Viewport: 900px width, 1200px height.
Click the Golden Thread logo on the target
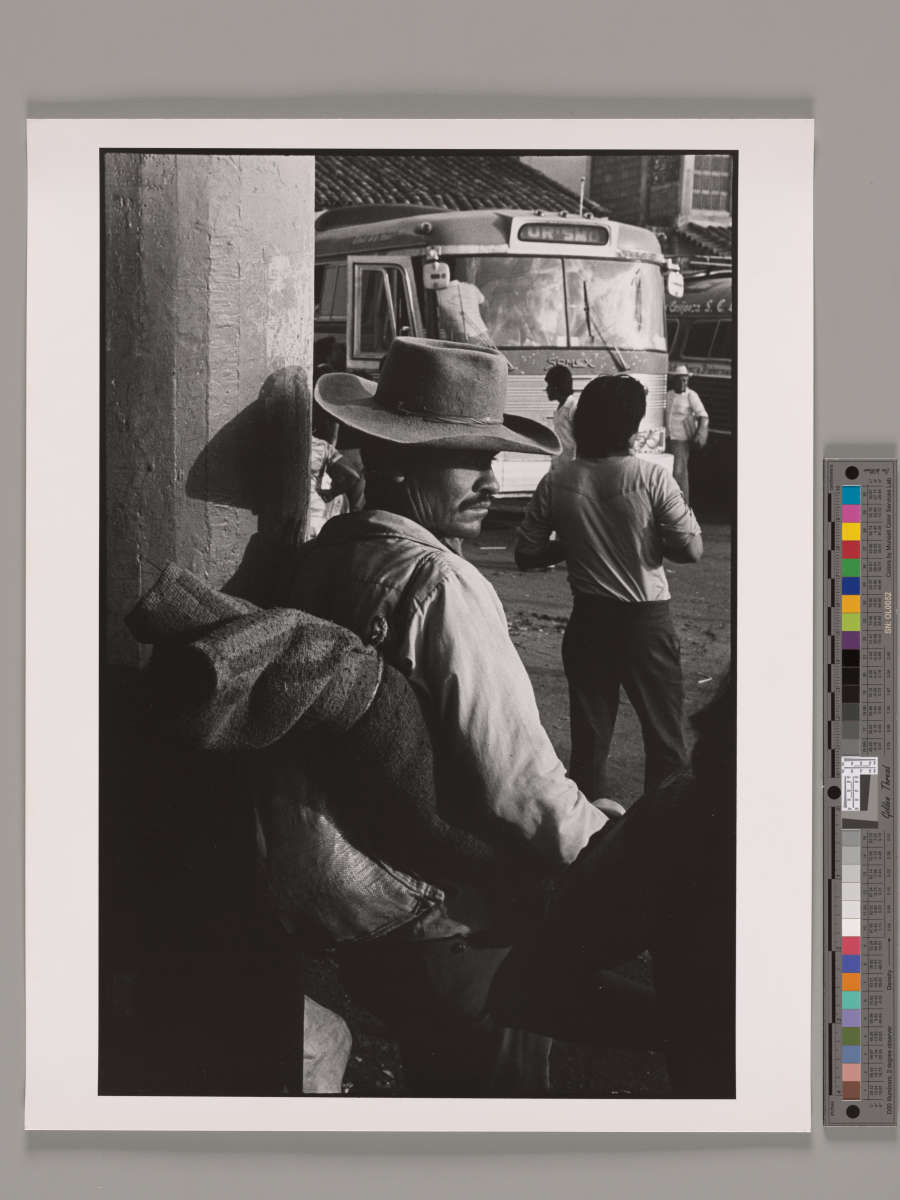tap(885, 792)
